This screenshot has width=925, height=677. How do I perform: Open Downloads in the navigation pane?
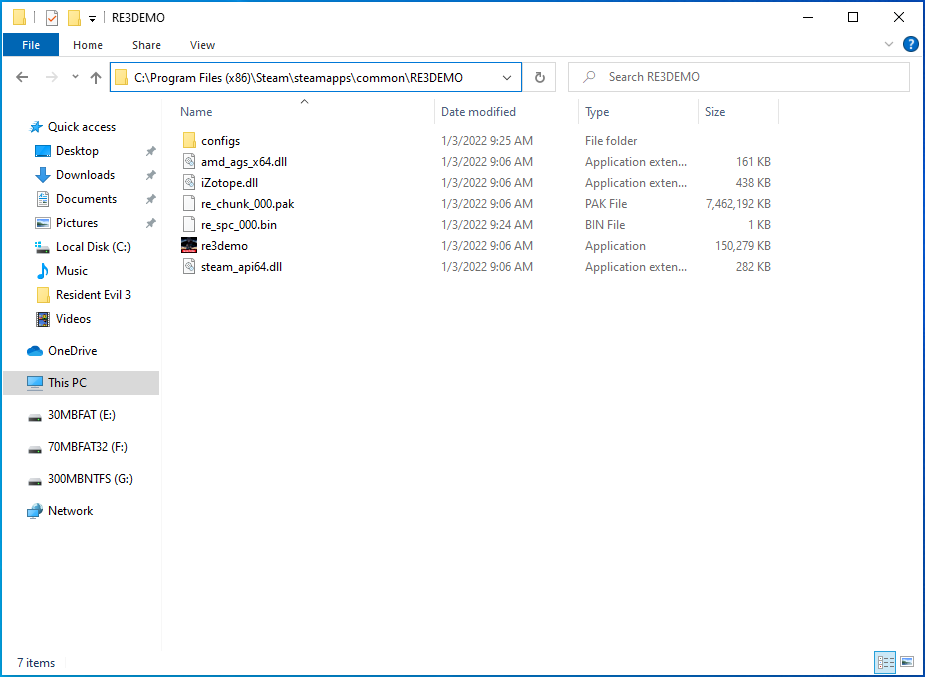[86, 175]
